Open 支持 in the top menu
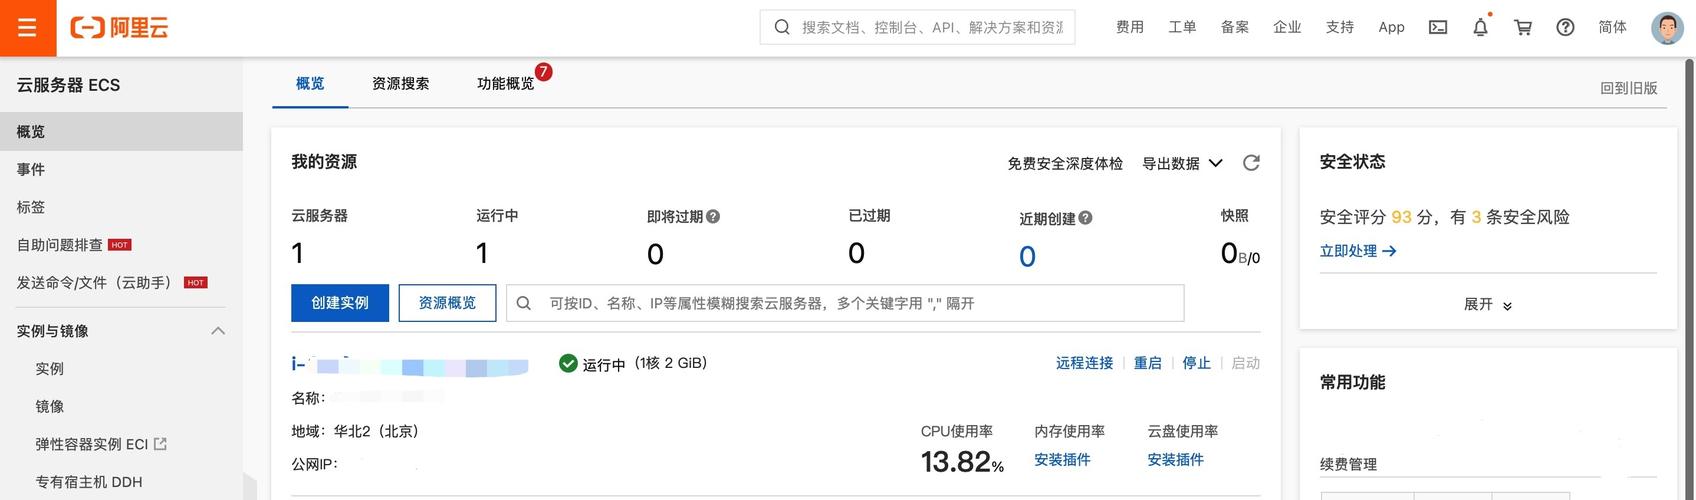Screen dimensions: 1696x500 (x=1340, y=27)
